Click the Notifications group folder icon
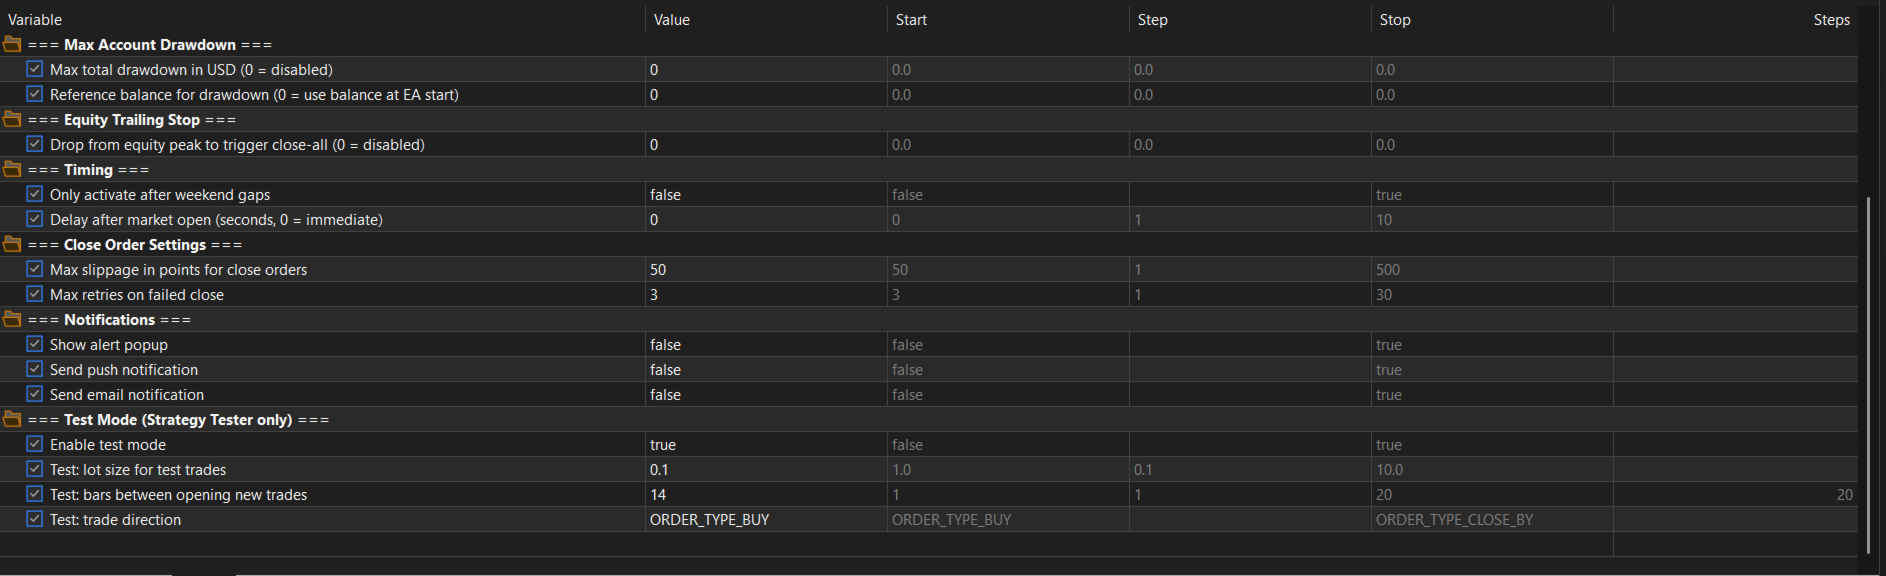Image resolution: width=1886 pixels, height=576 pixels. [12, 319]
